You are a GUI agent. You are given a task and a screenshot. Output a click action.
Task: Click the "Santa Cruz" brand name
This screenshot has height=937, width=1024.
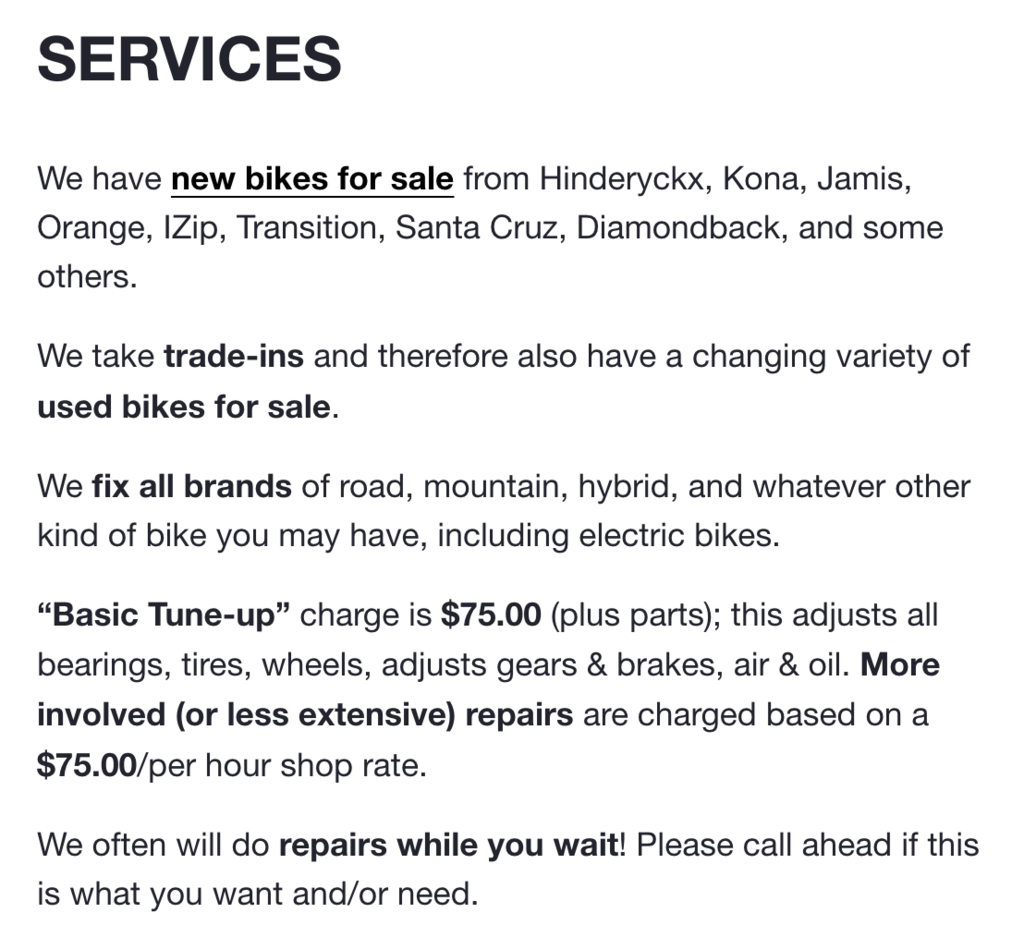[477, 228]
